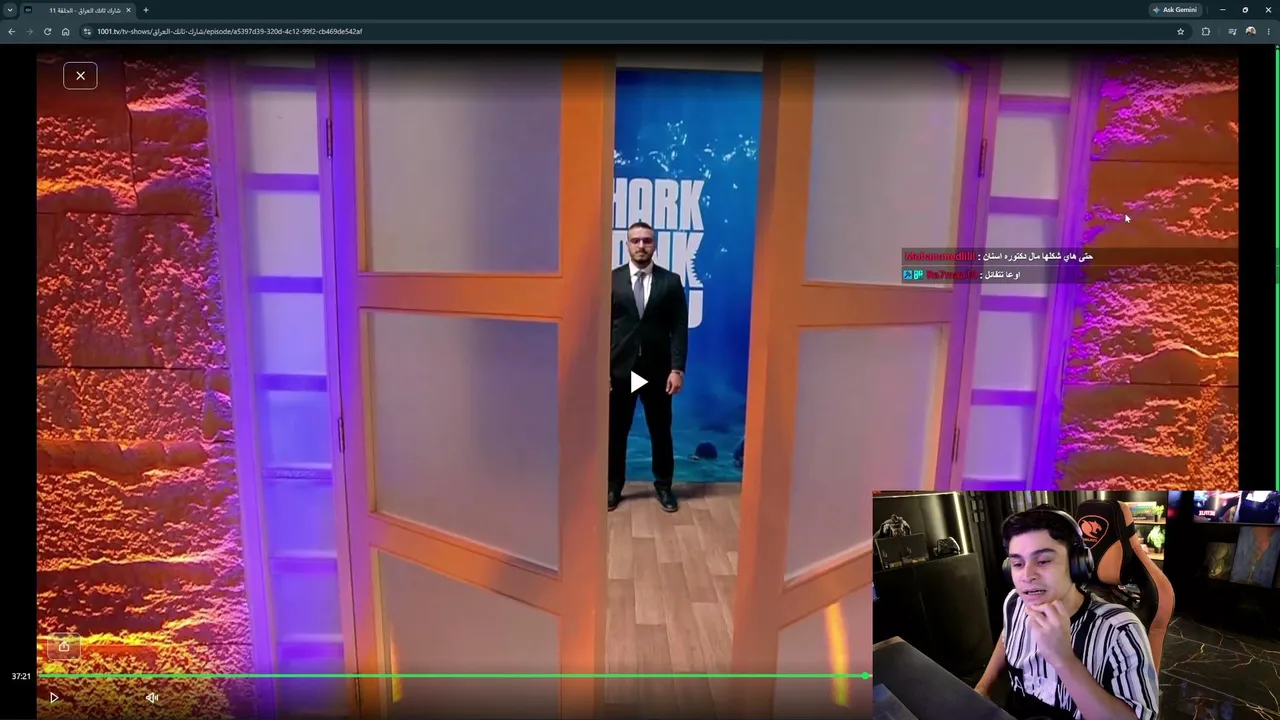Select the شارك تانك العراق browser tab
This screenshot has width=1280, height=720.
(x=78, y=10)
